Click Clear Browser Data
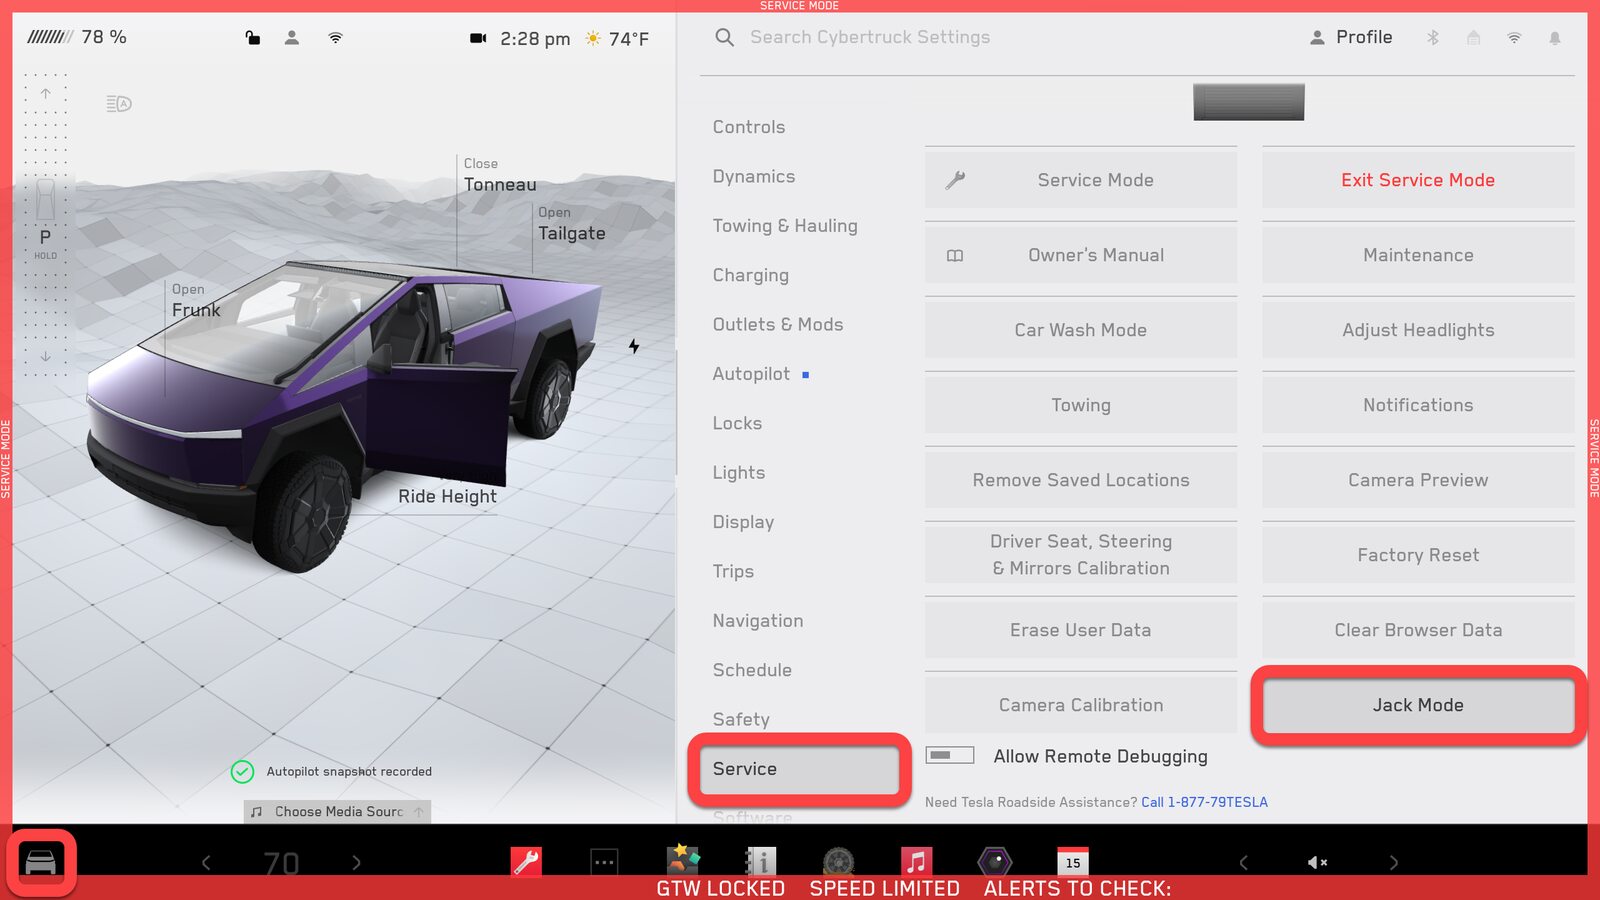The width and height of the screenshot is (1600, 900). coord(1418,630)
